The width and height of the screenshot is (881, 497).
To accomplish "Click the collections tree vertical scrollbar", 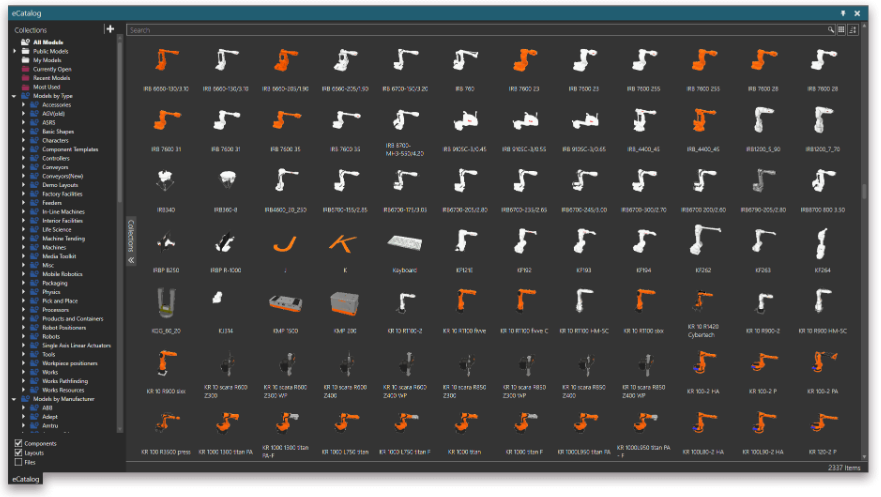I will click(119, 121).
